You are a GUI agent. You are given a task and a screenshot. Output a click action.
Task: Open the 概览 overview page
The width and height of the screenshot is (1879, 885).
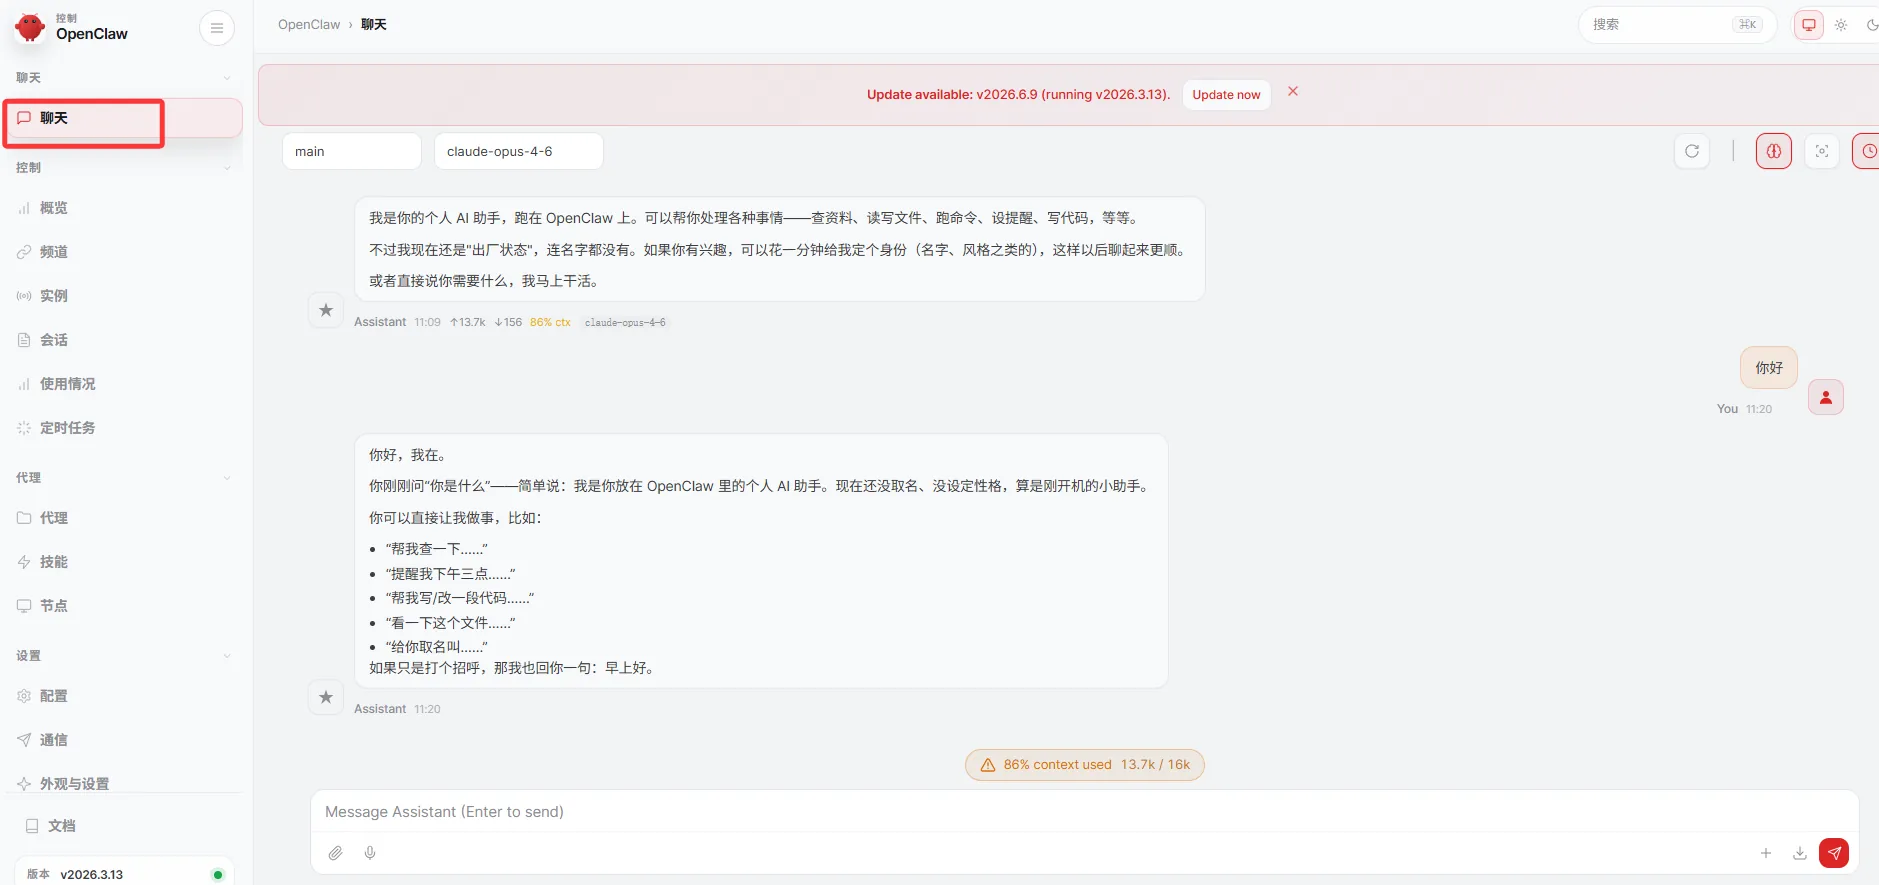[123, 208]
